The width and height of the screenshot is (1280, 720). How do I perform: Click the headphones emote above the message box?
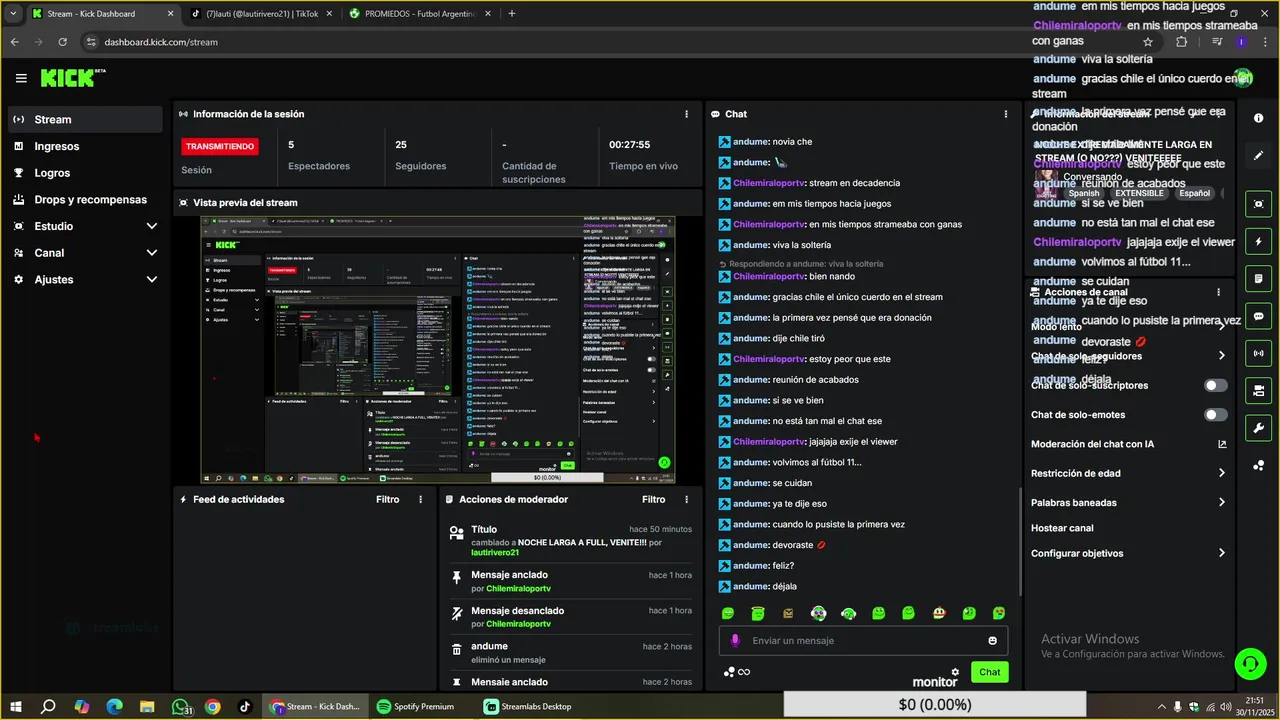click(x=849, y=612)
